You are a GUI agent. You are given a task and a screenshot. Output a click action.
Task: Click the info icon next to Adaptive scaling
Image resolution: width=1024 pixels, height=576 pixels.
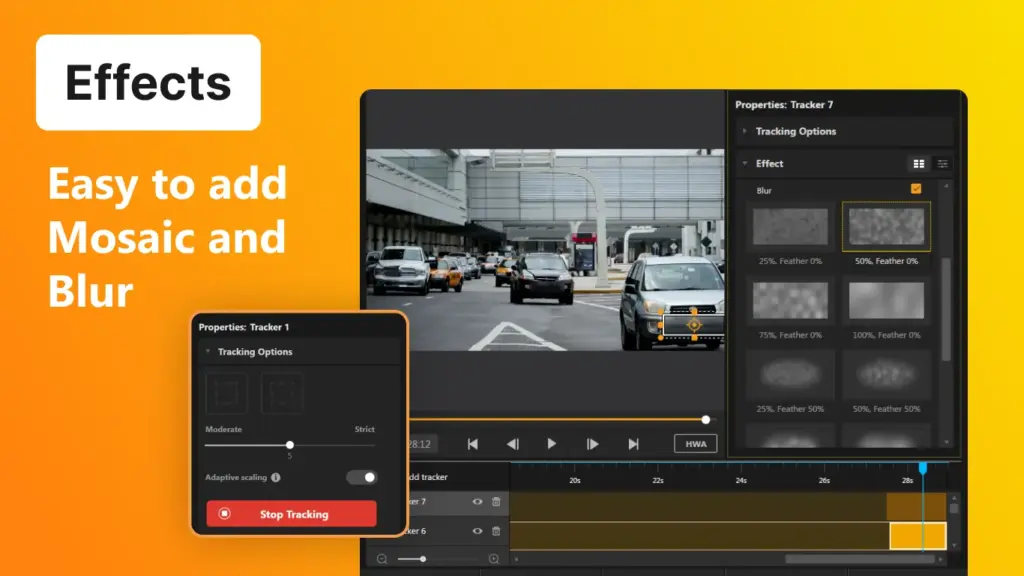(277, 477)
